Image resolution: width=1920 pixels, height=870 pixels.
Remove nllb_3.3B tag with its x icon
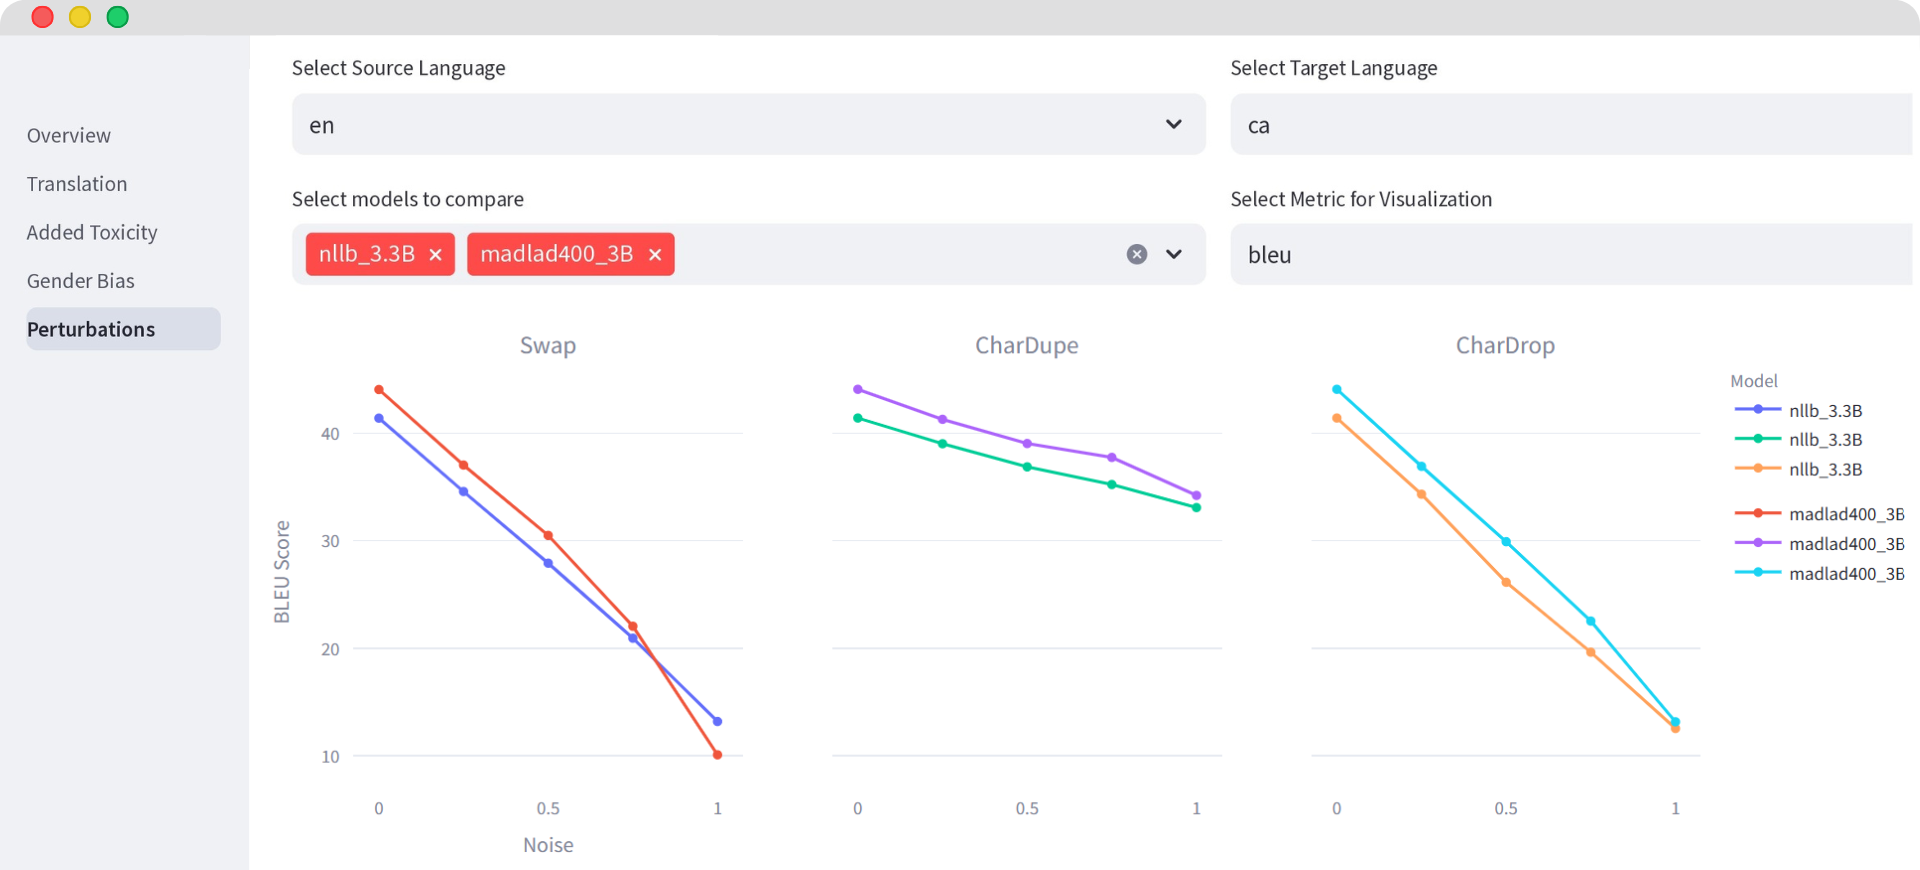(x=436, y=255)
